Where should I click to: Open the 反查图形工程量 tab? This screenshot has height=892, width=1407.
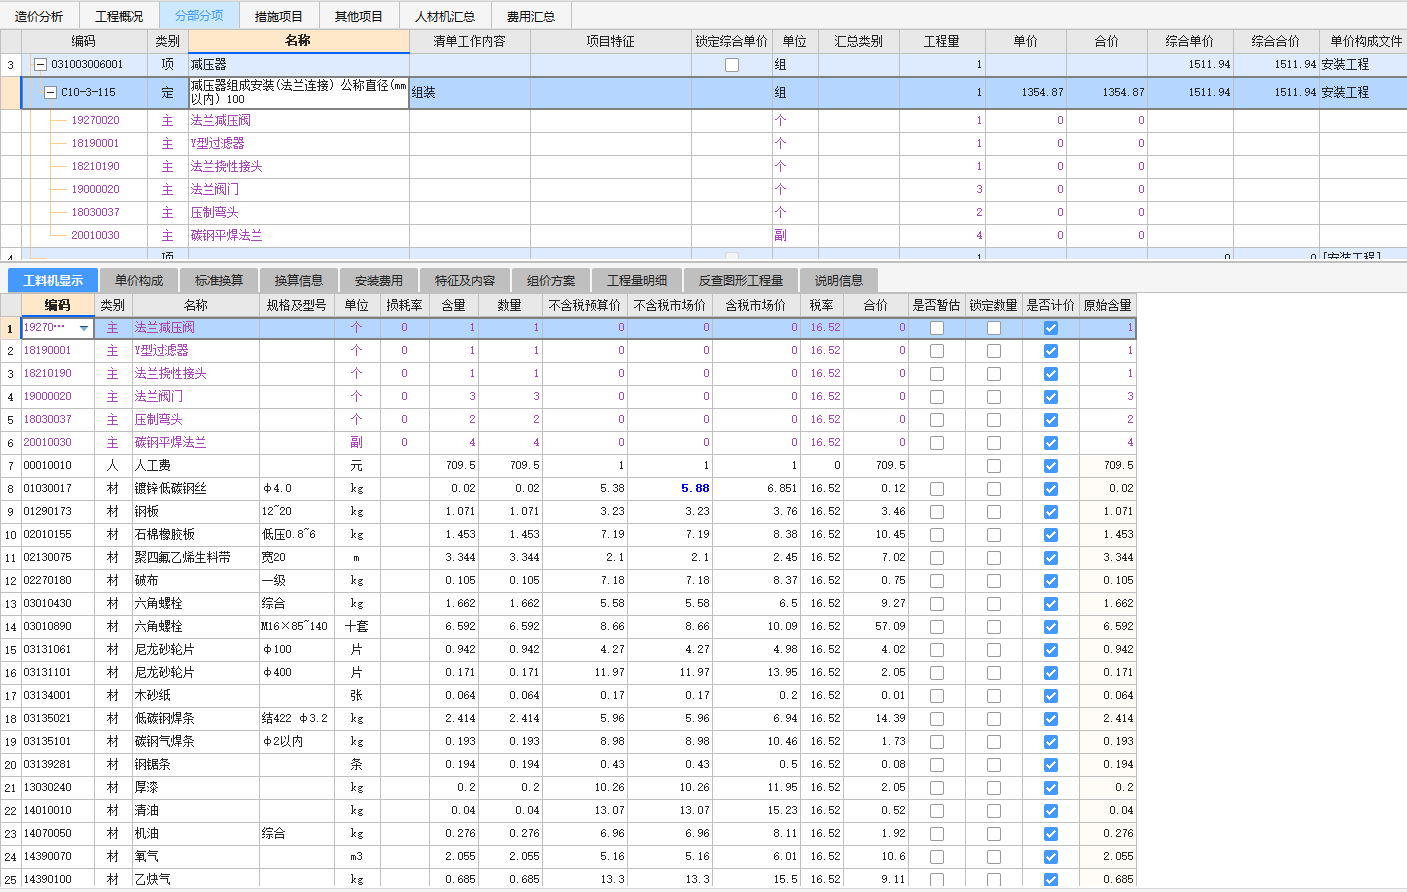coord(741,280)
